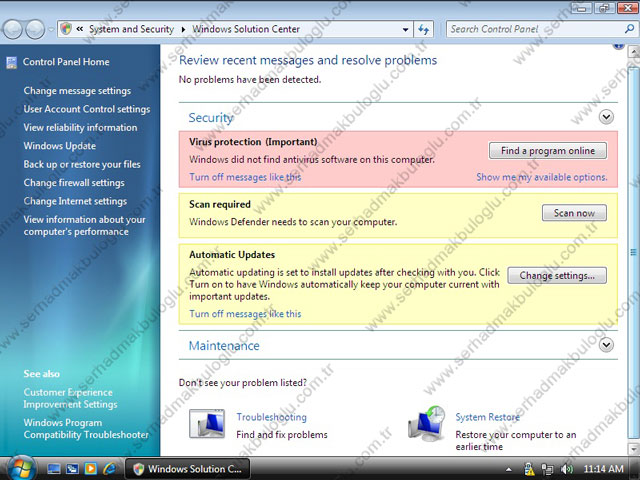Click Turn off messages under Virus protection
This screenshot has height=480, width=640.
pyautogui.click(x=245, y=177)
